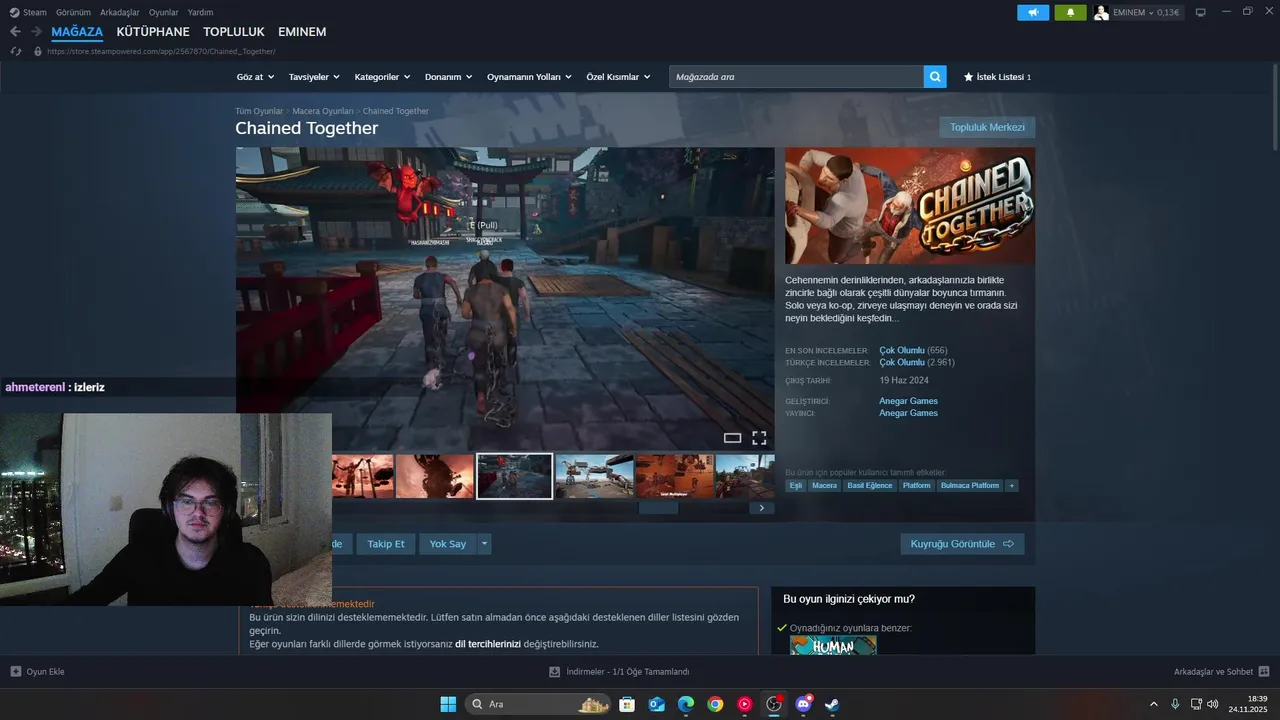
Task: Click Oyun Ekle plus icon
Action: [x=16, y=672]
